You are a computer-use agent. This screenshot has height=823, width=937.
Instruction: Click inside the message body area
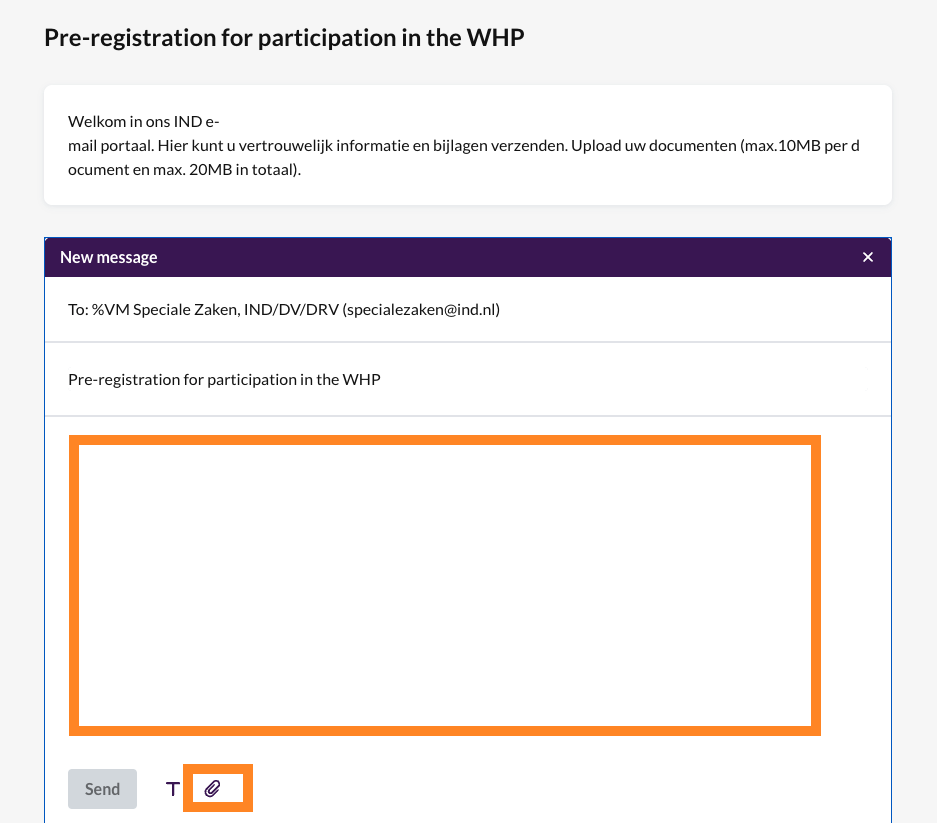[445, 585]
